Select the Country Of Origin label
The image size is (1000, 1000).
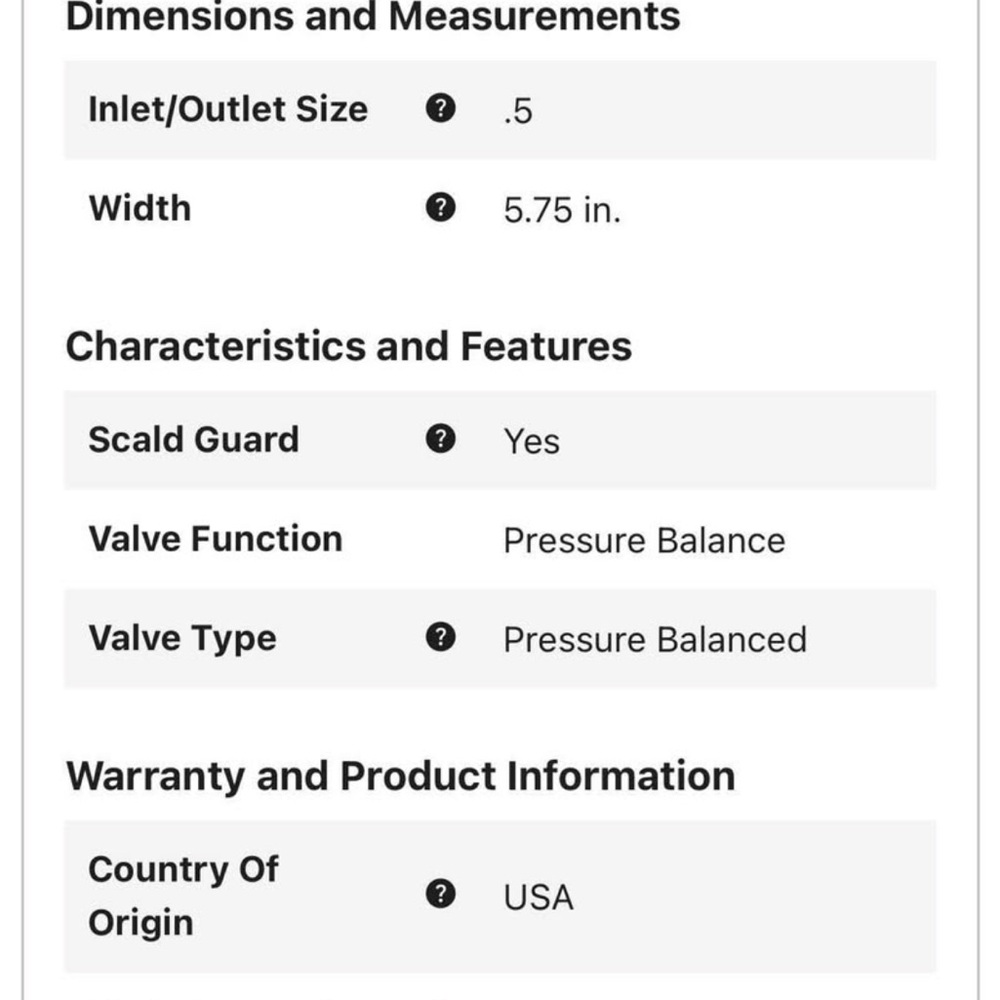click(184, 895)
